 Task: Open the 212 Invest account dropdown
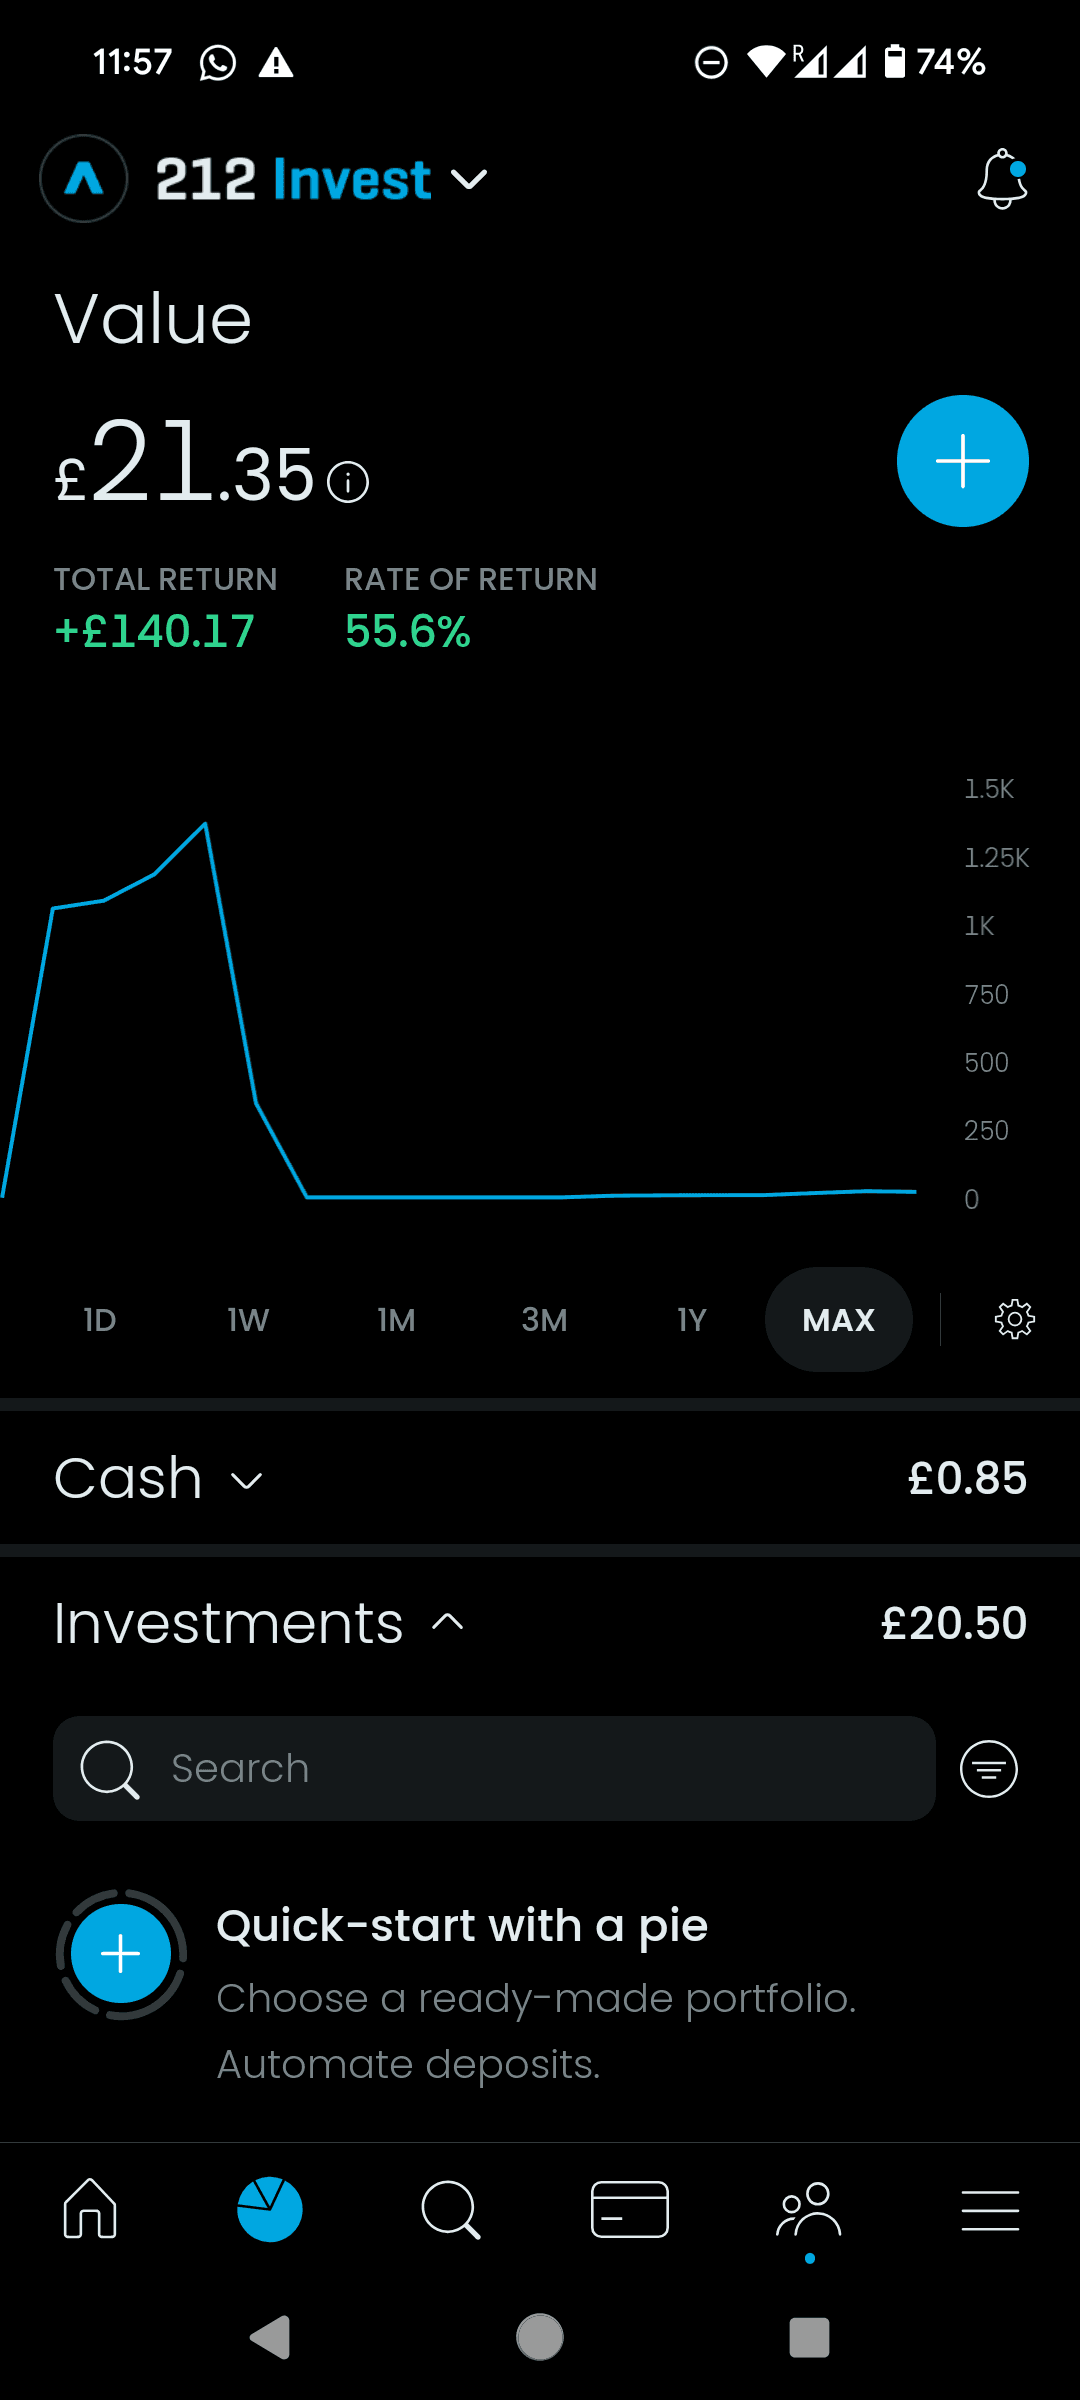pyautogui.click(x=322, y=180)
